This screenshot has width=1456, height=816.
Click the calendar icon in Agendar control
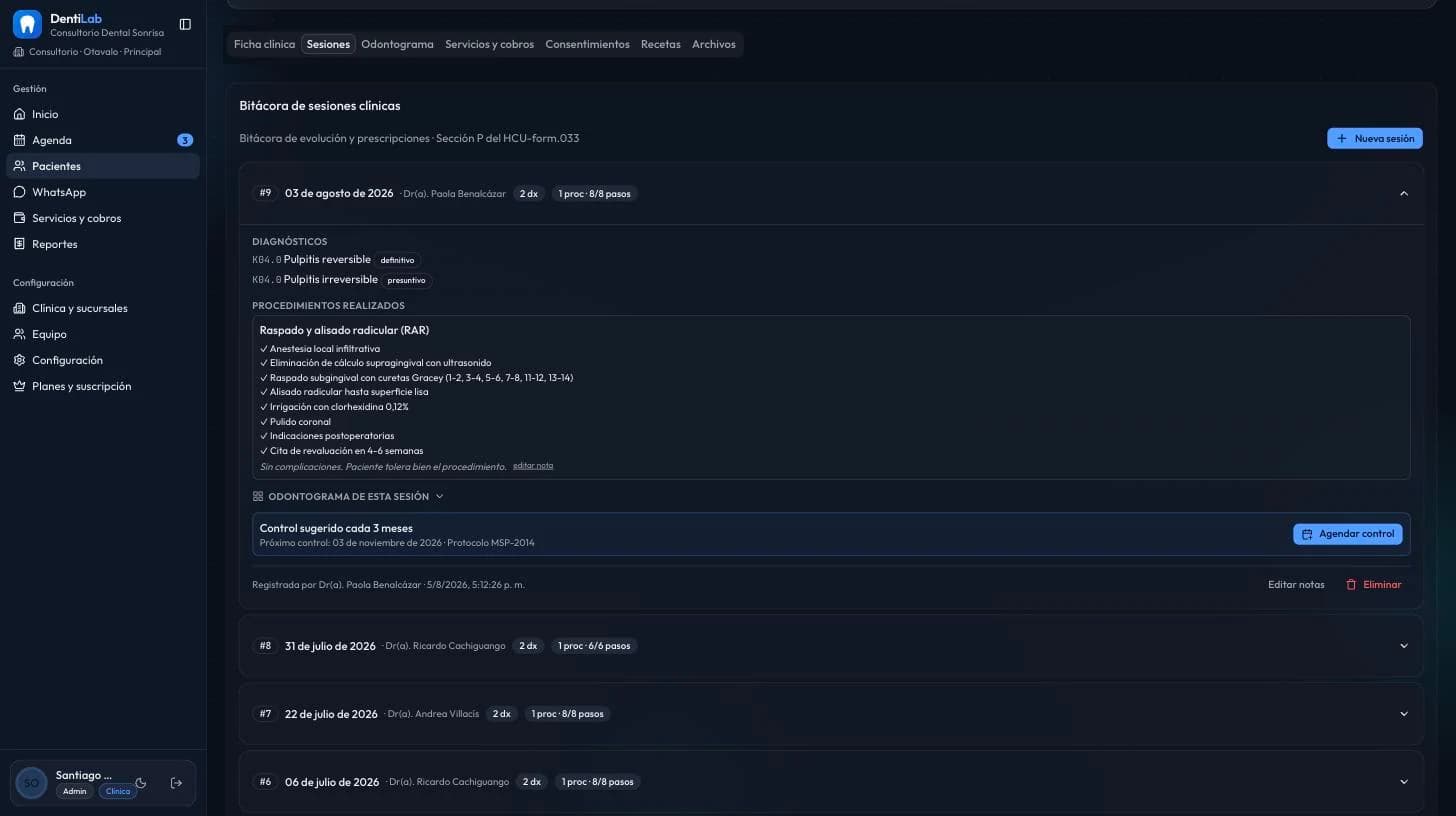(1307, 535)
